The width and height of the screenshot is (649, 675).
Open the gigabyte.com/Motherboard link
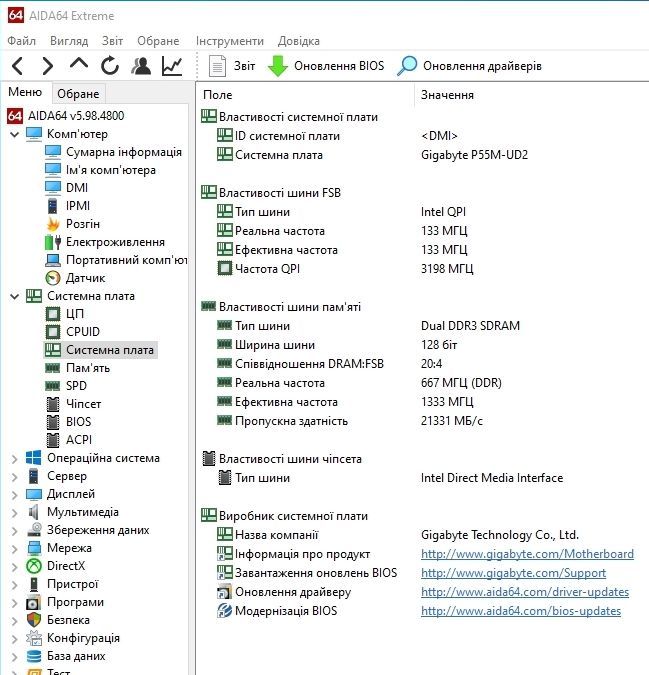click(x=527, y=554)
